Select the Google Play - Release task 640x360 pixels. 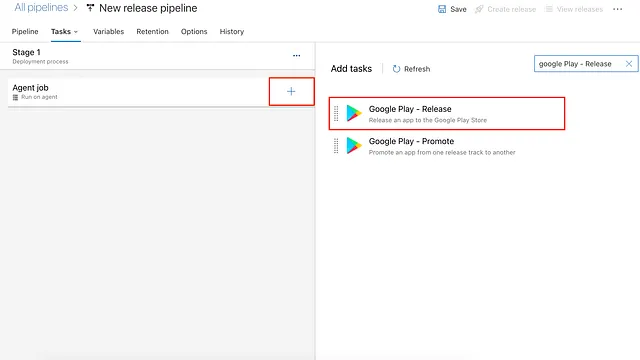point(447,113)
